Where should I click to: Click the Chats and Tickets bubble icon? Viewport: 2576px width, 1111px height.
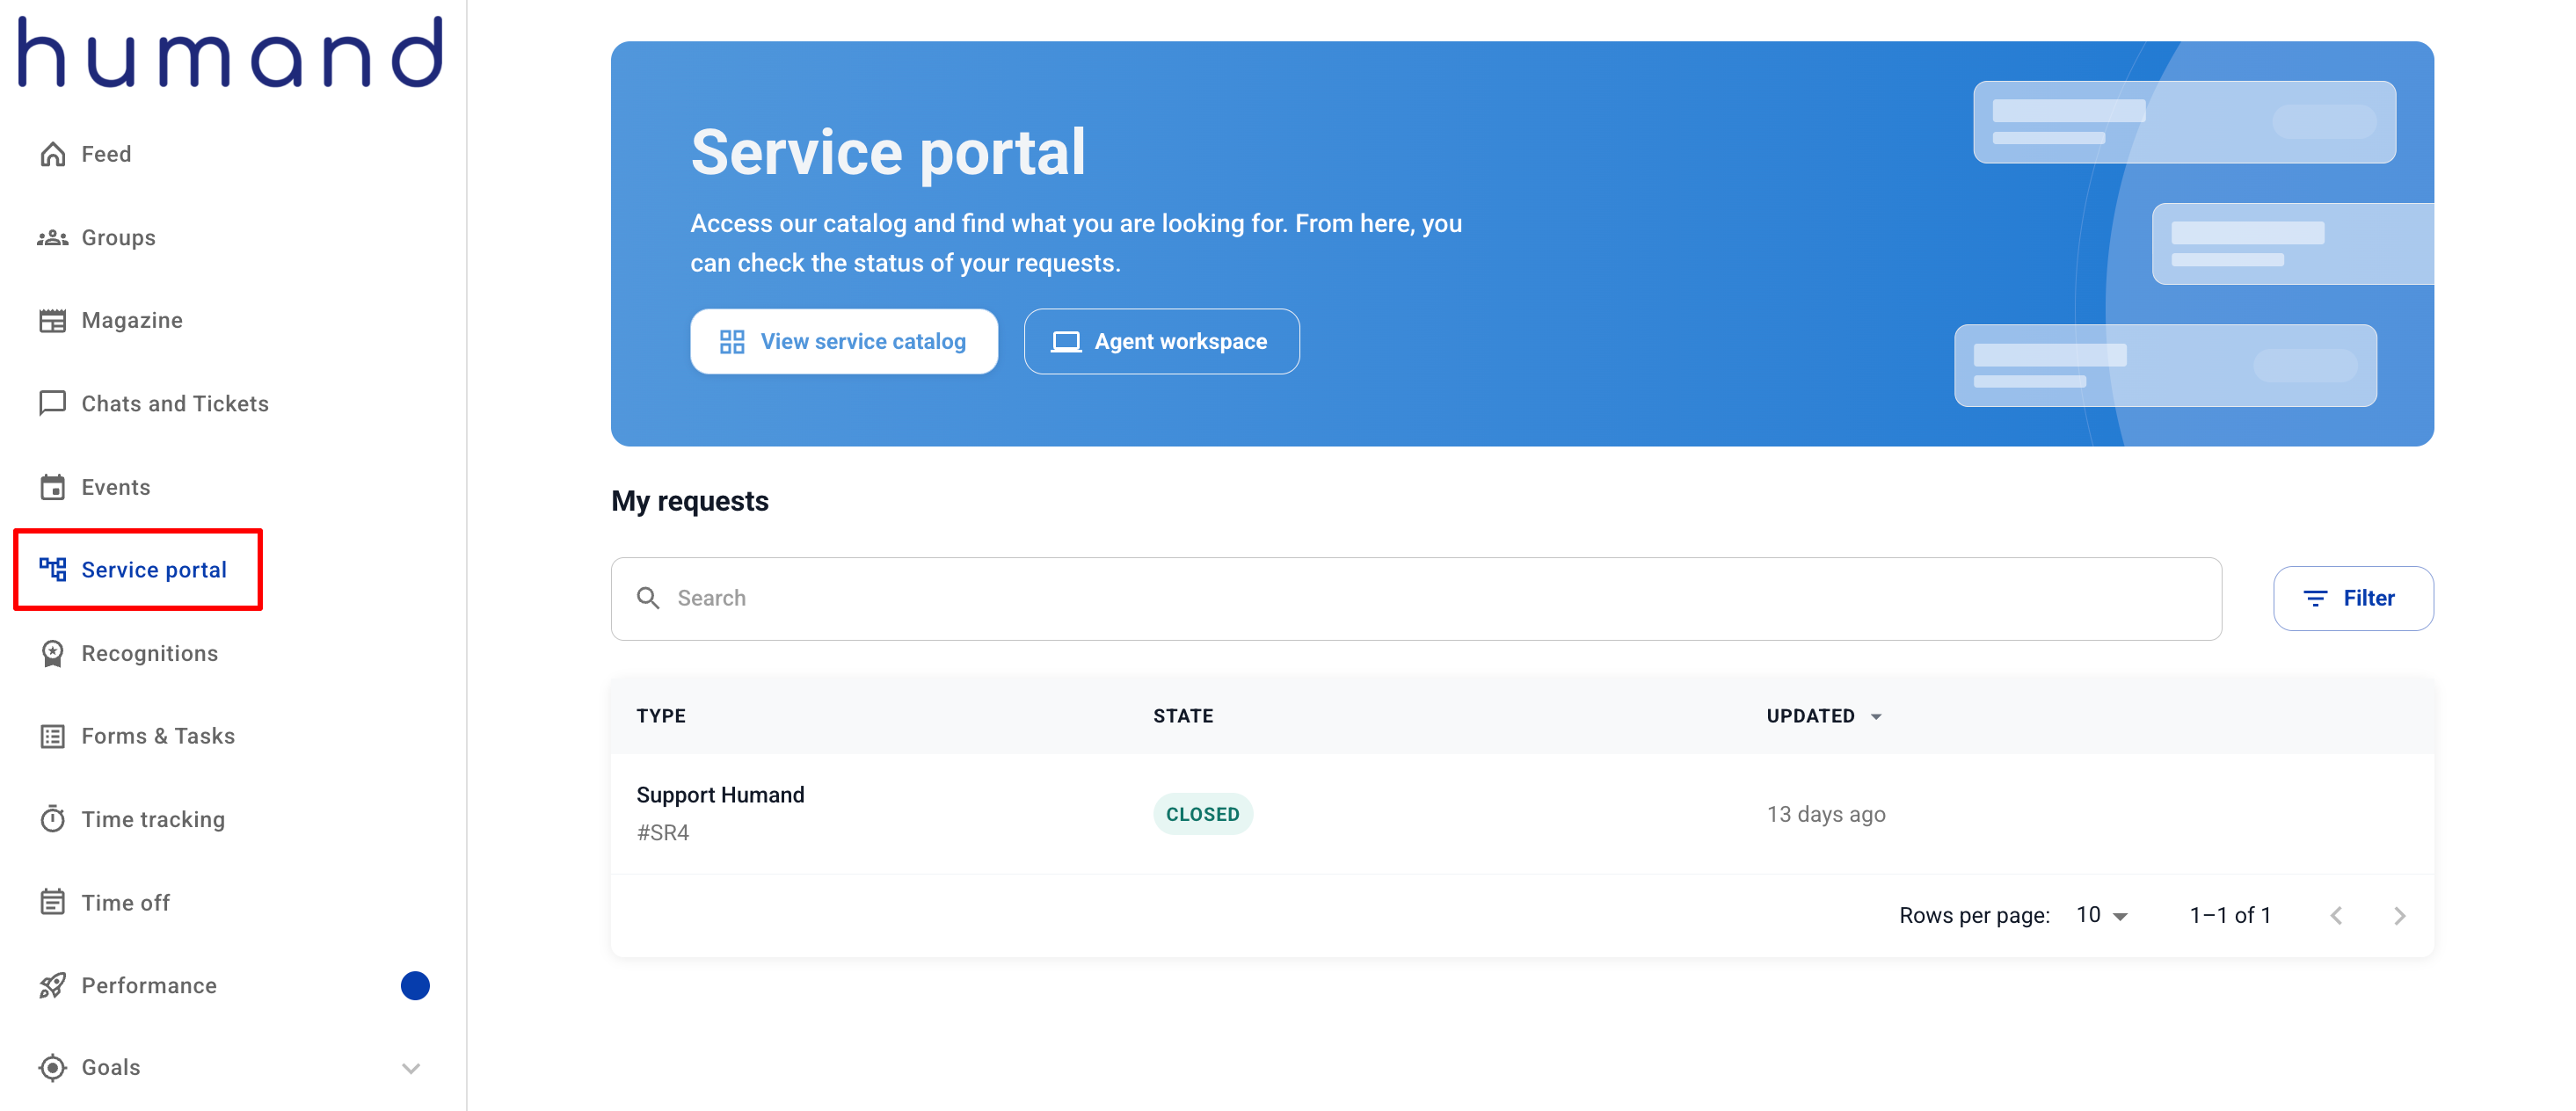tap(52, 403)
